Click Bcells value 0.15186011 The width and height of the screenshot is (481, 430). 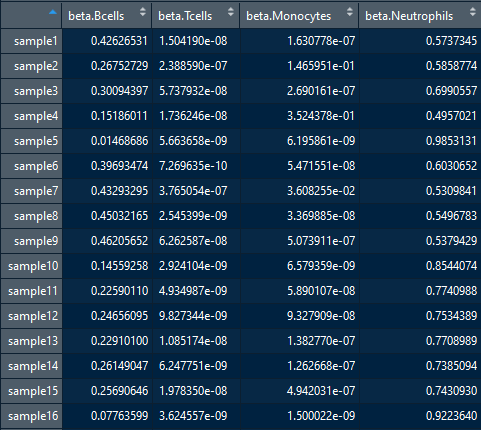119,116
